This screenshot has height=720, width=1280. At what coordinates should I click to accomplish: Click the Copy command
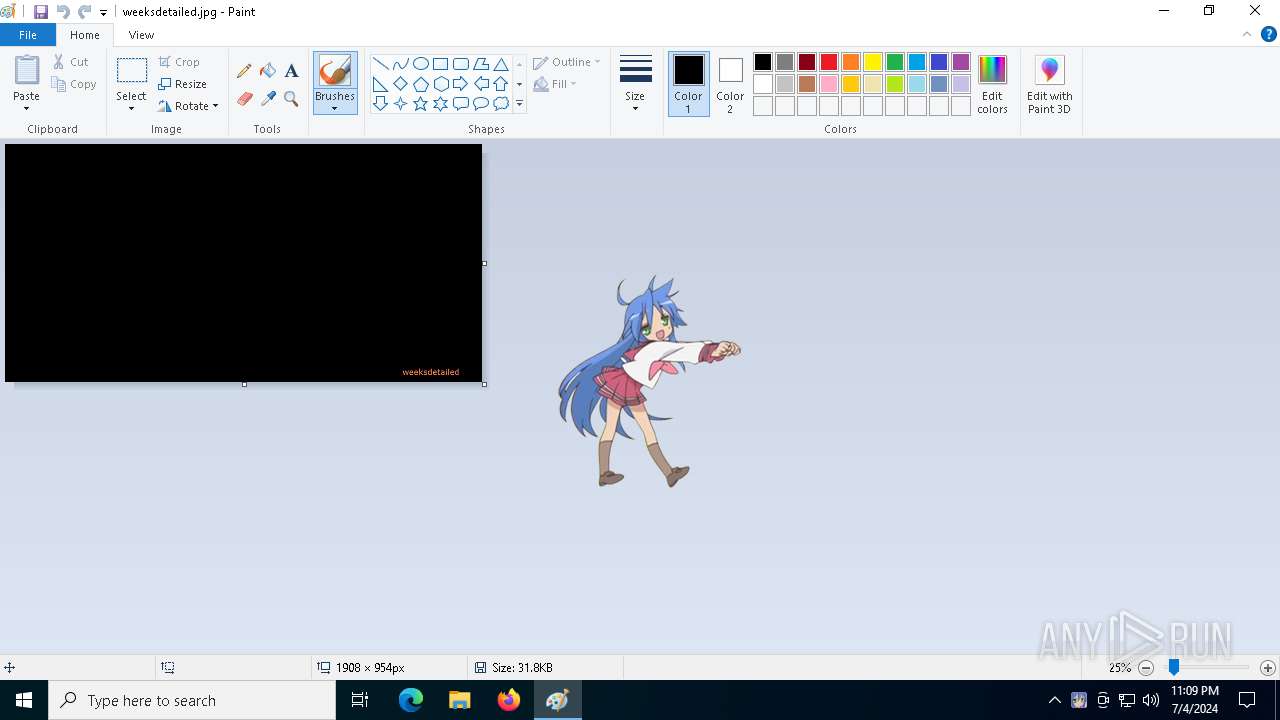[75, 84]
